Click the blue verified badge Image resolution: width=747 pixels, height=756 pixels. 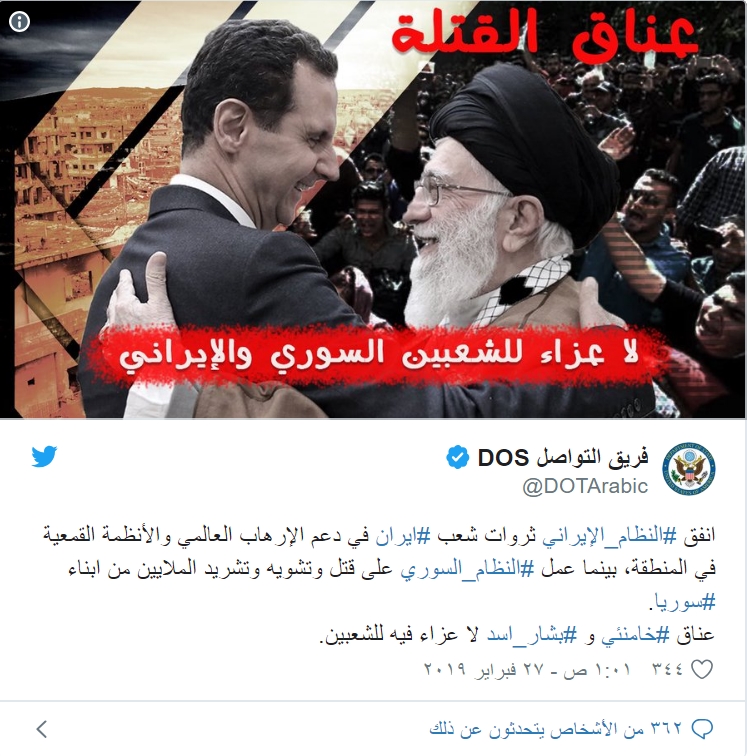[x=457, y=457]
